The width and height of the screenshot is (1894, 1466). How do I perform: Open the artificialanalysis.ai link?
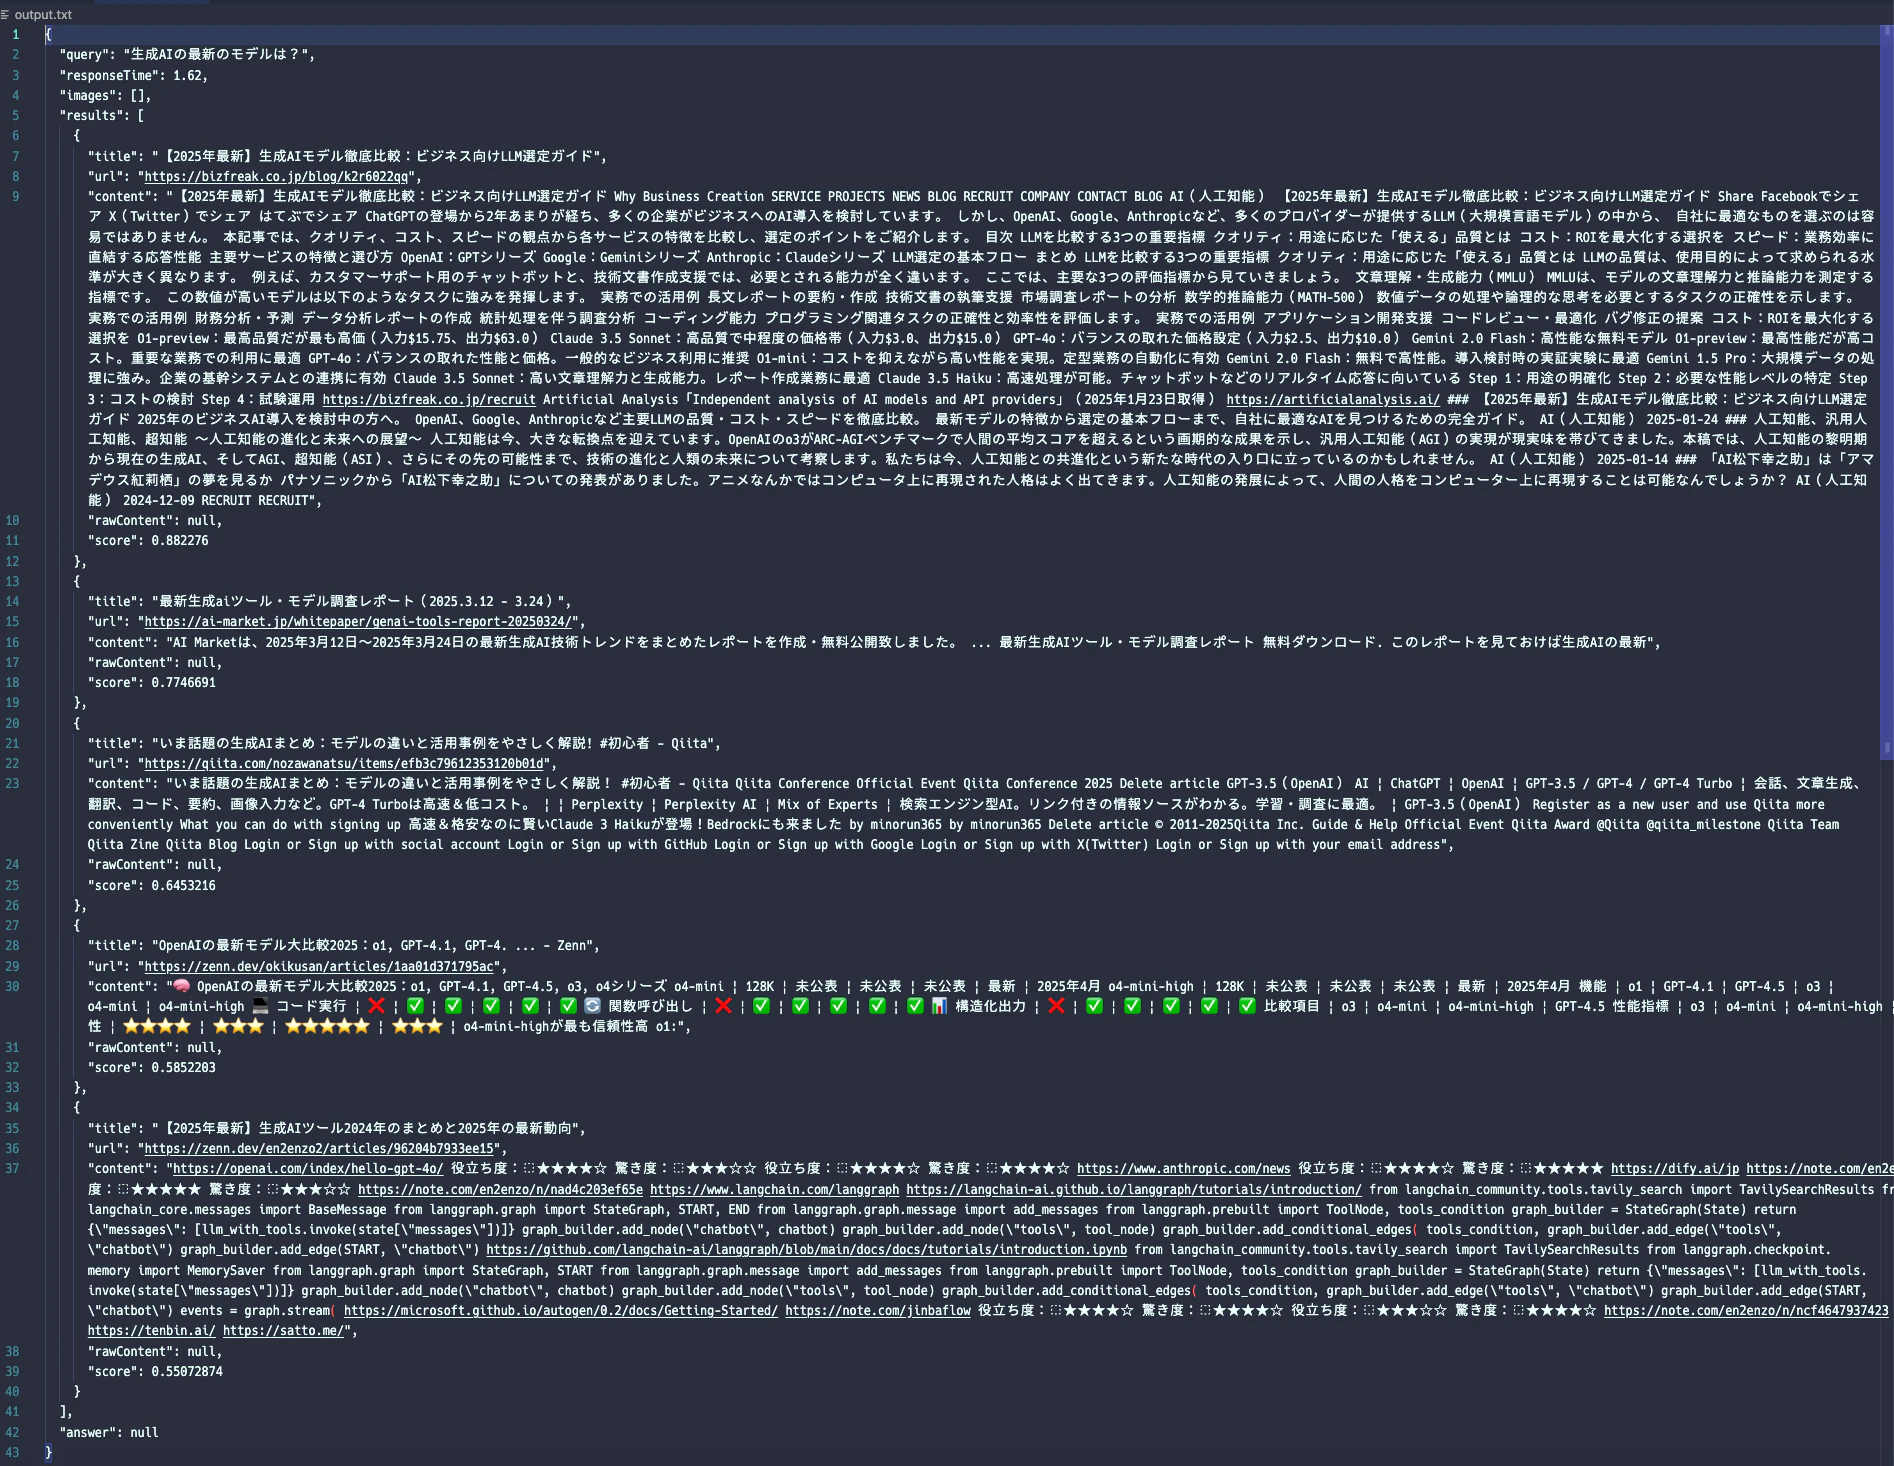(x=1333, y=399)
